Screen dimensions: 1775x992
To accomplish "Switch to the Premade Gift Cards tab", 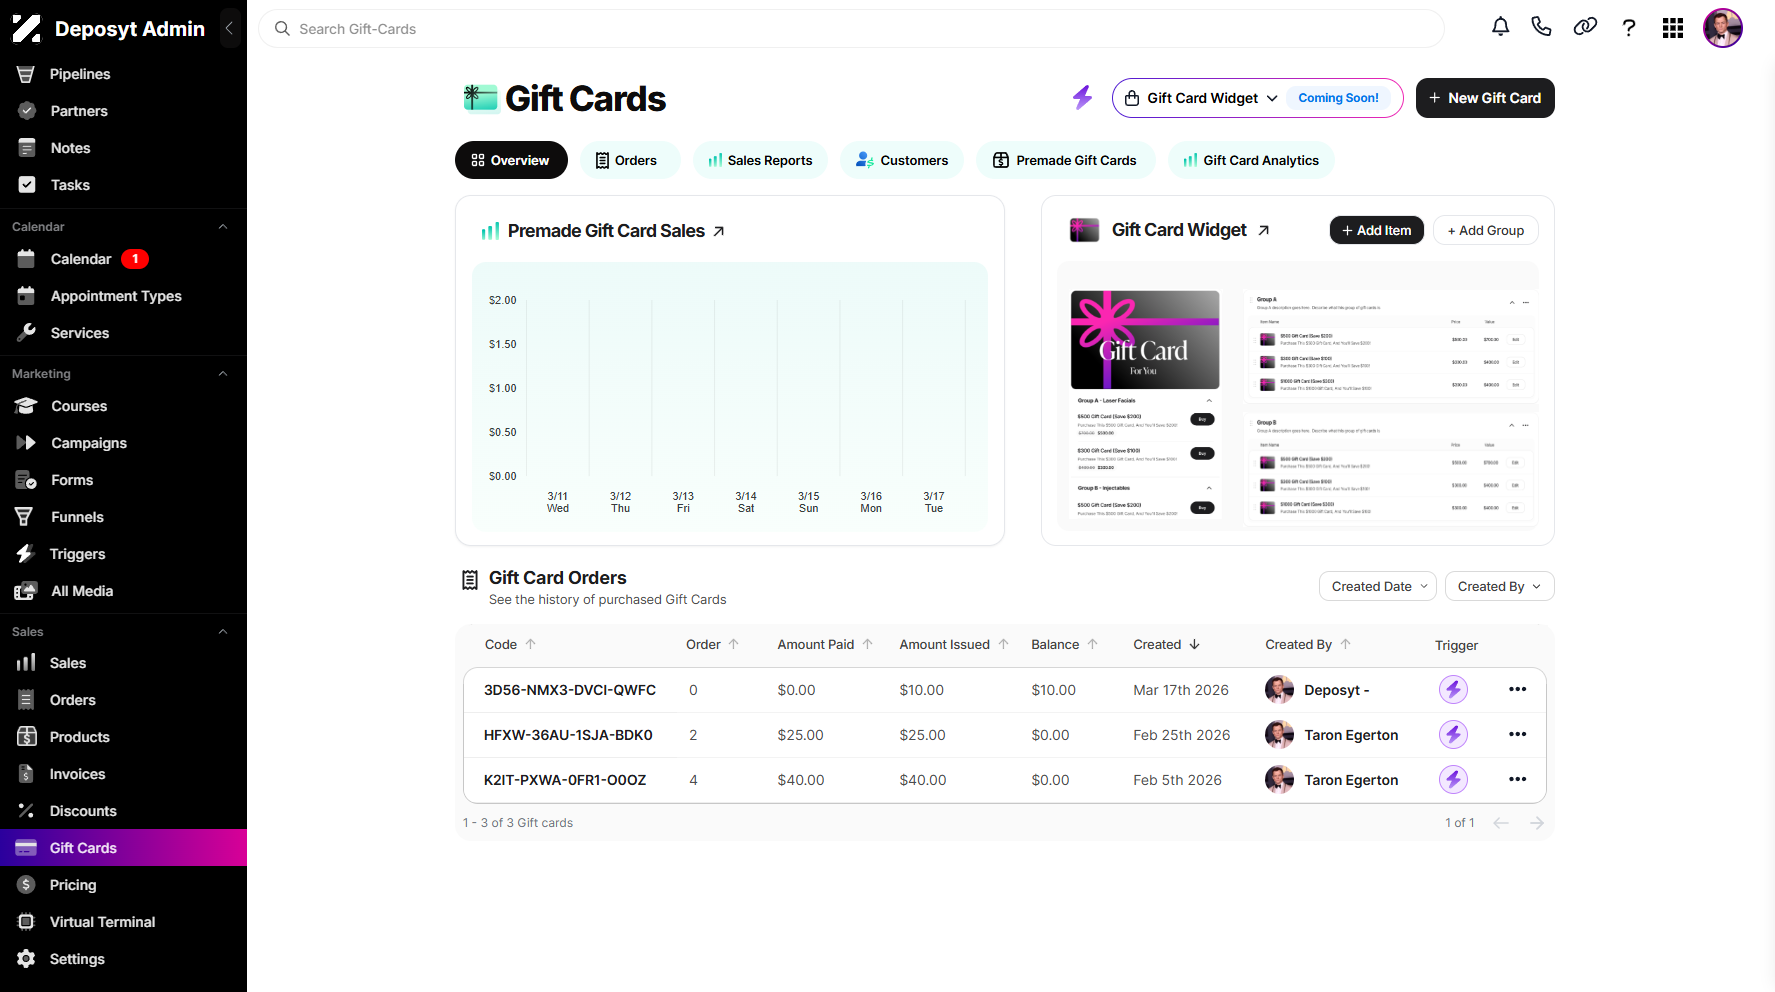I will 1065,160.
